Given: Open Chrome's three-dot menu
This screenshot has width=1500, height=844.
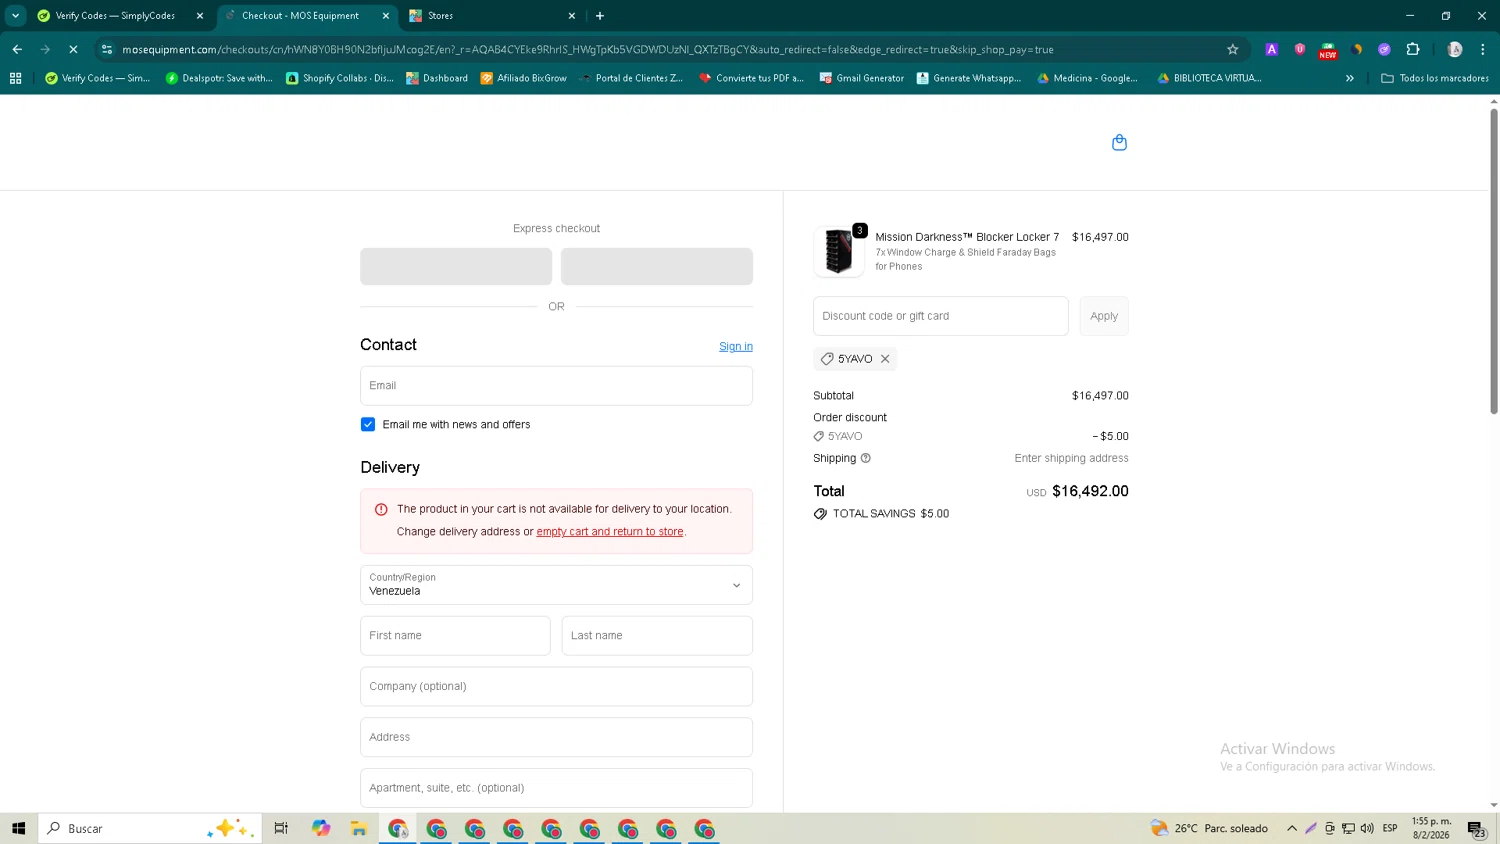Looking at the screenshot, I should pos(1482,49).
